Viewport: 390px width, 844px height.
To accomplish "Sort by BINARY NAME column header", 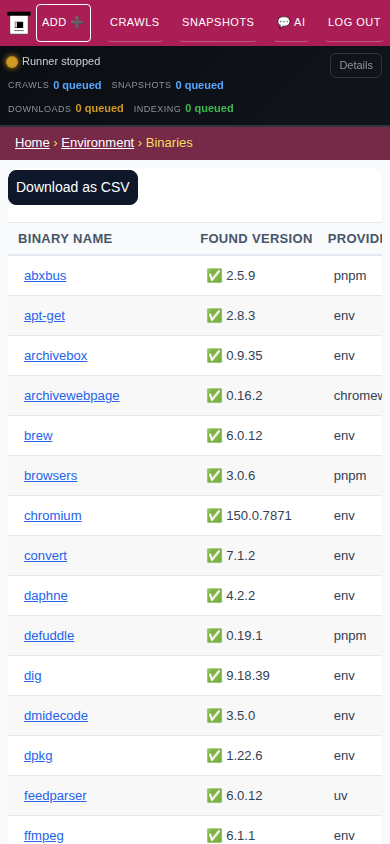I will pyautogui.click(x=65, y=238).
